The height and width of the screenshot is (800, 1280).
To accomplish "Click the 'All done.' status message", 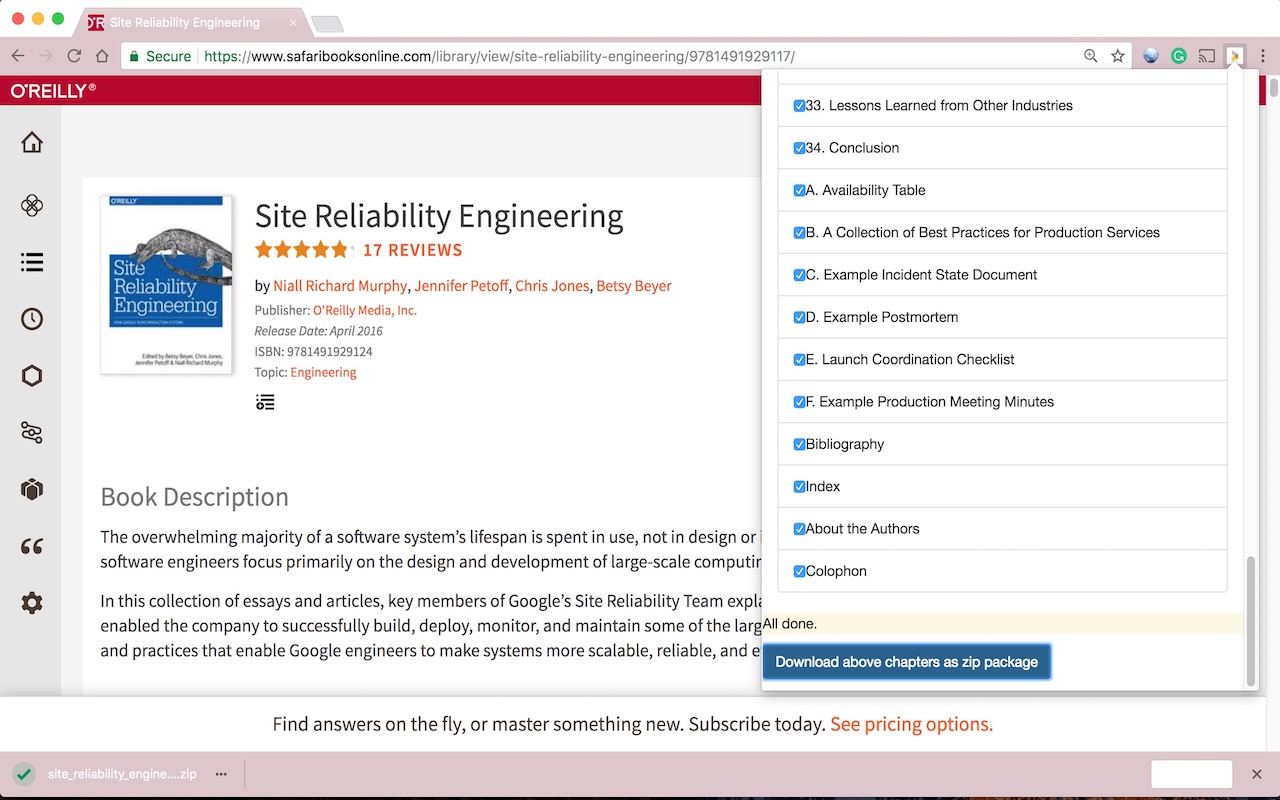I will click(x=790, y=624).
